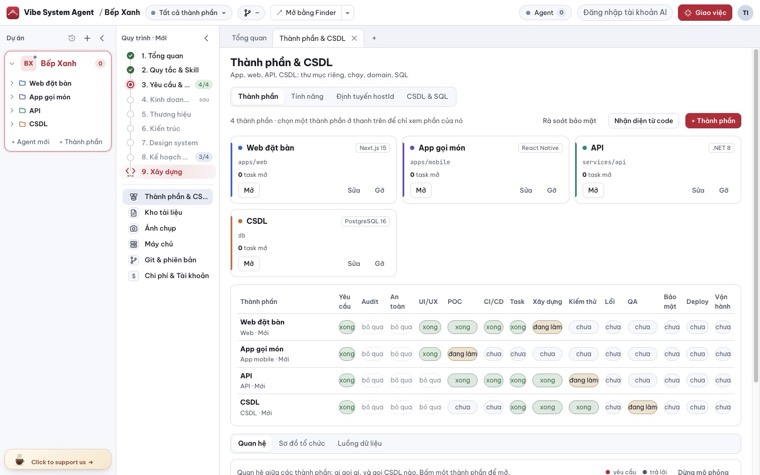Click Rà soát bảo mật link
The image size is (760, 475).
click(569, 121)
